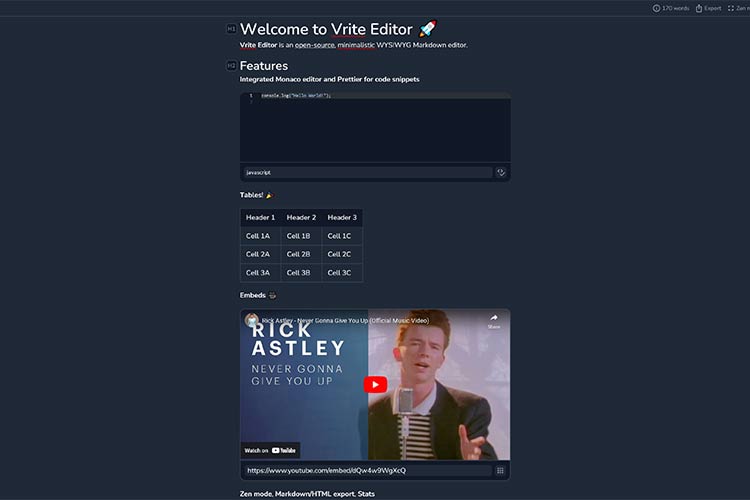Click the Features heading text
Viewport: 750px width, 500px height.
coord(264,66)
